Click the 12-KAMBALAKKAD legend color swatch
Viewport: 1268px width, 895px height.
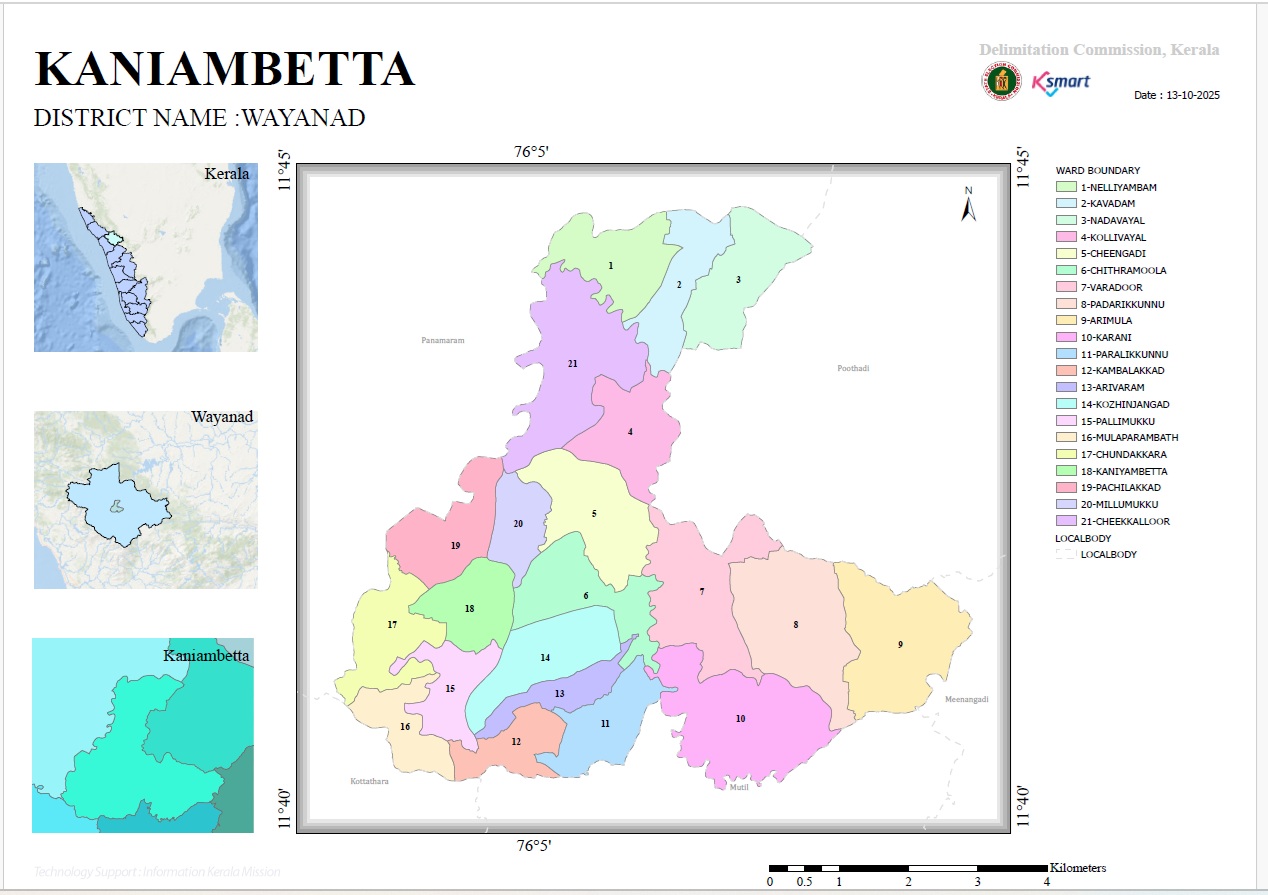(x=1066, y=371)
